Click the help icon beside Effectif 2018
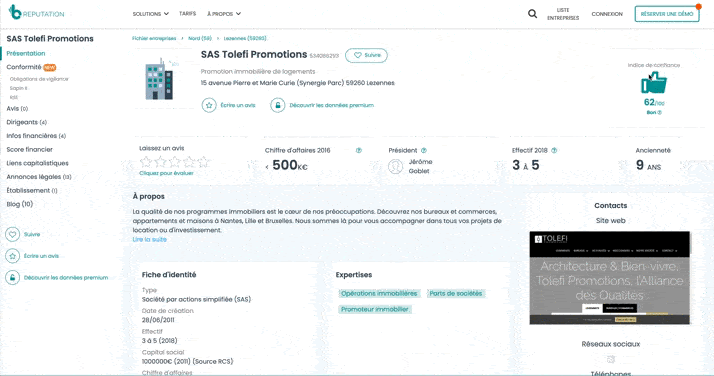The image size is (714, 376). (x=554, y=150)
